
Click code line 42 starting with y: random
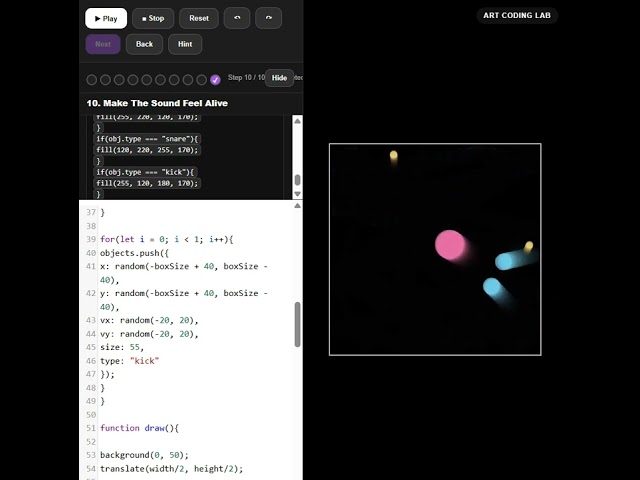184,300
